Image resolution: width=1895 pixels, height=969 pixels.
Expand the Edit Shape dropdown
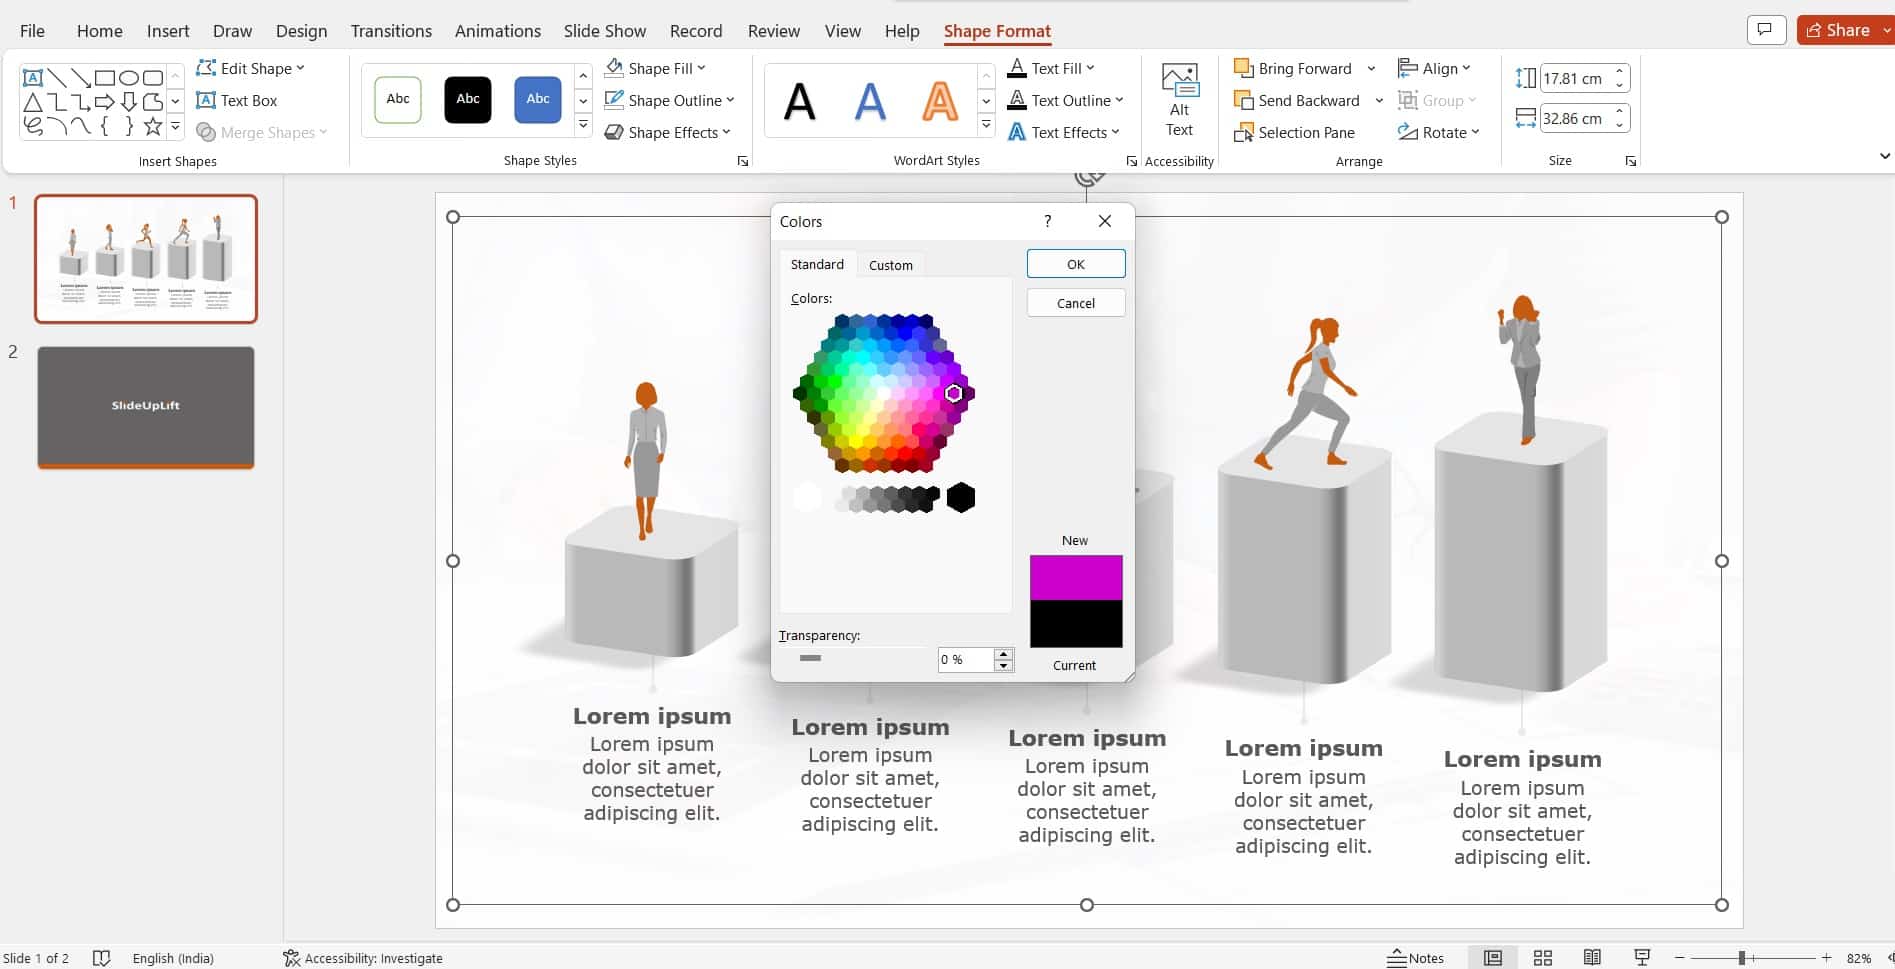pos(300,68)
